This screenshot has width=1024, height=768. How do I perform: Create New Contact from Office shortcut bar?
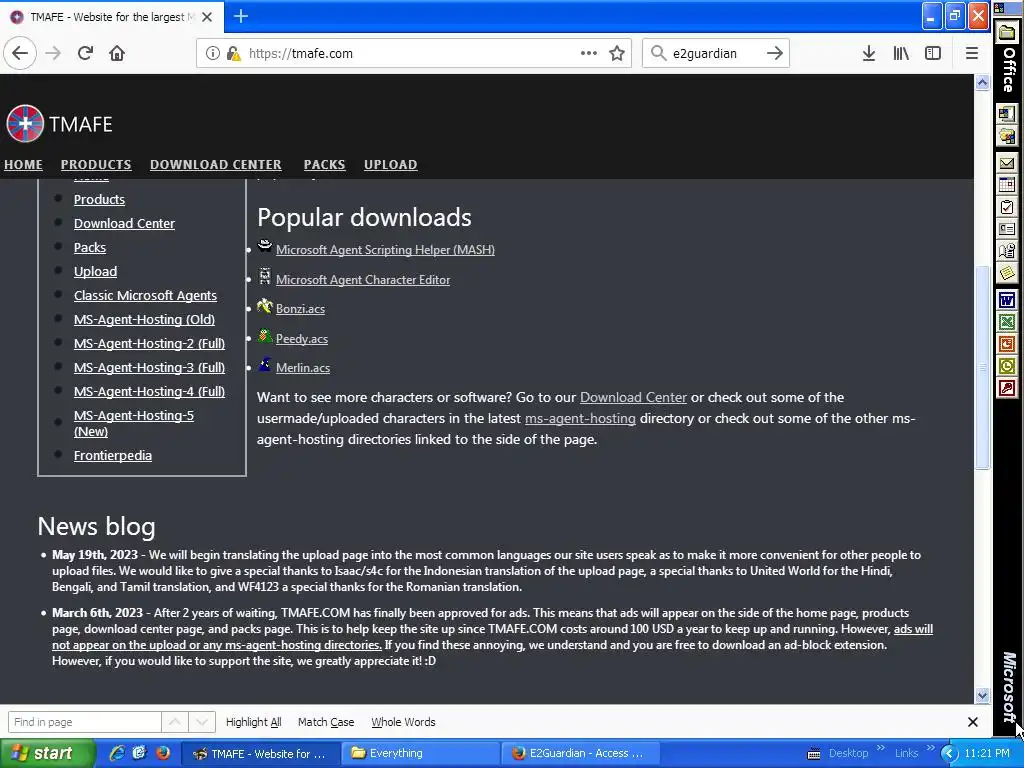pyautogui.click(x=1006, y=229)
